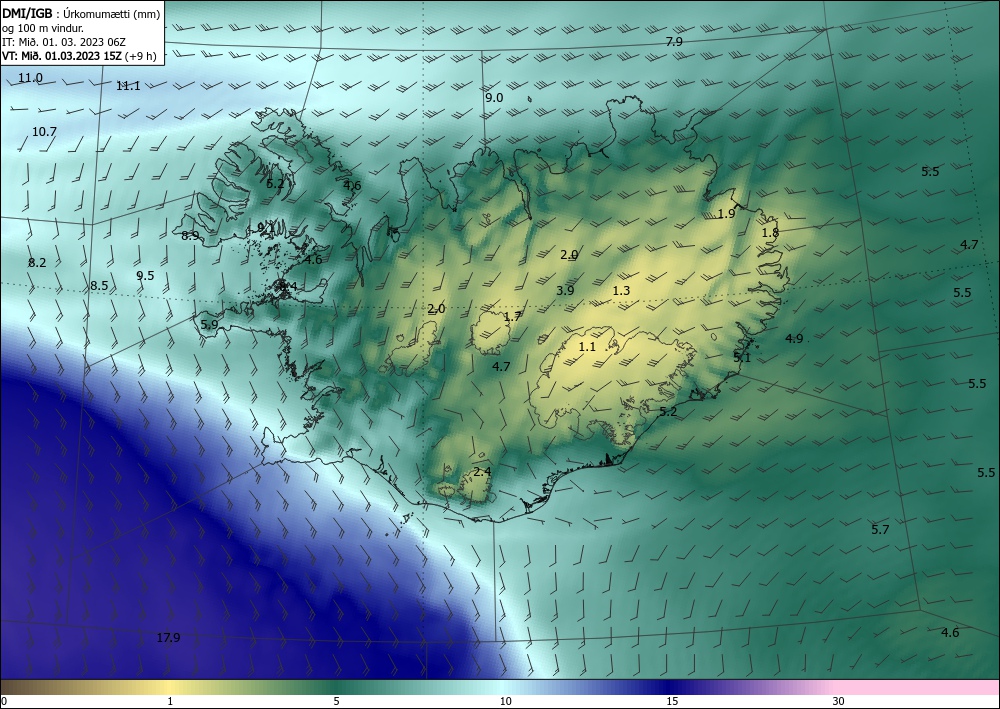Select the 4.9 value label
1000x709 pixels.
pos(794,339)
